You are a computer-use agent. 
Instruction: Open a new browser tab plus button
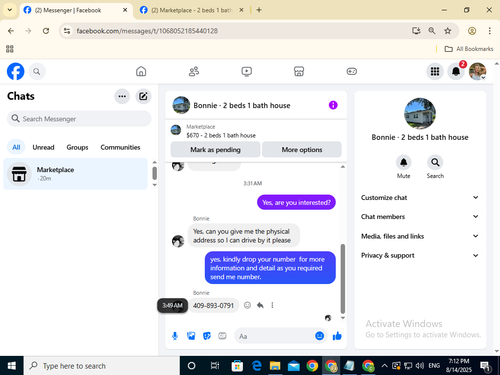pyautogui.click(x=259, y=10)
